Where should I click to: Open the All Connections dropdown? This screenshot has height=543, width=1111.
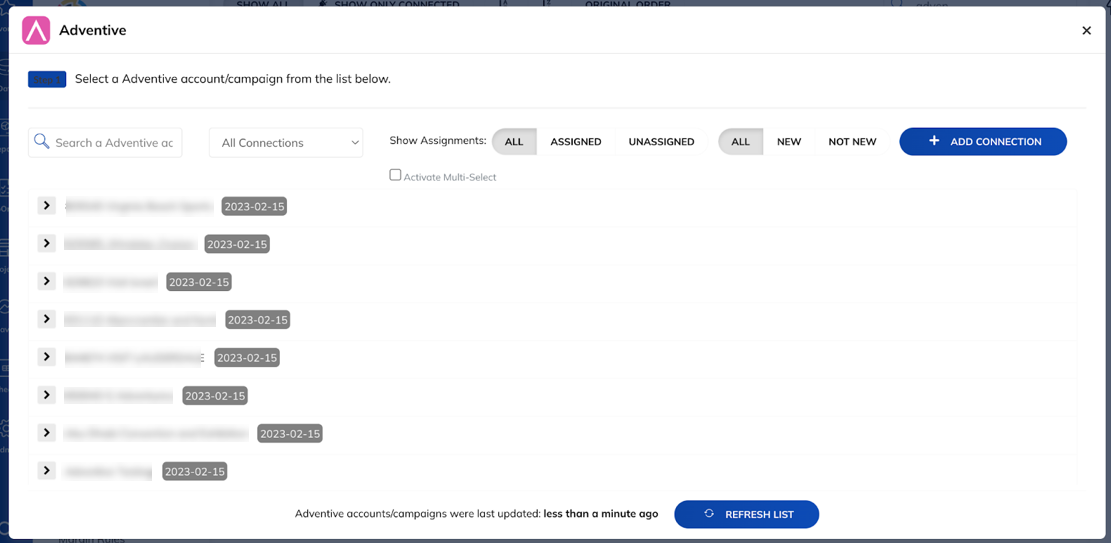(x=286, y=142)
